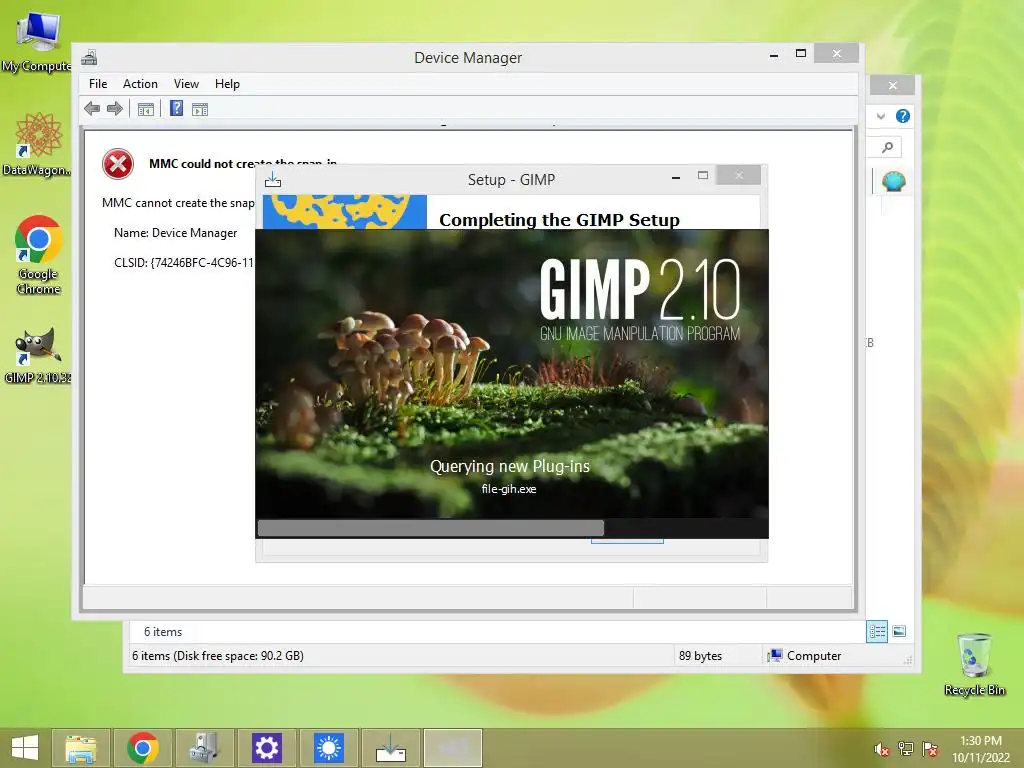Click muted volume tray icon
The image size is (1024, 768).
(x=881, y=749)
